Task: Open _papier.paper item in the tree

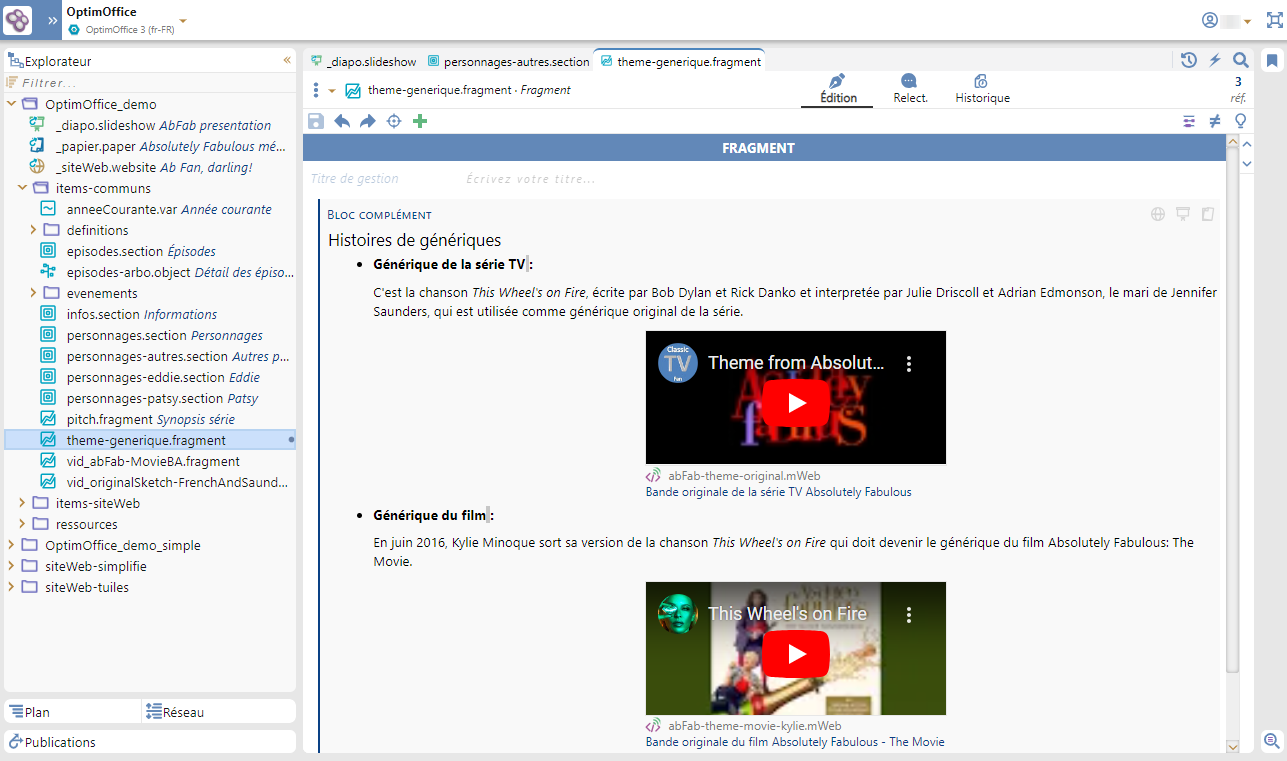Action: [158, 146]
